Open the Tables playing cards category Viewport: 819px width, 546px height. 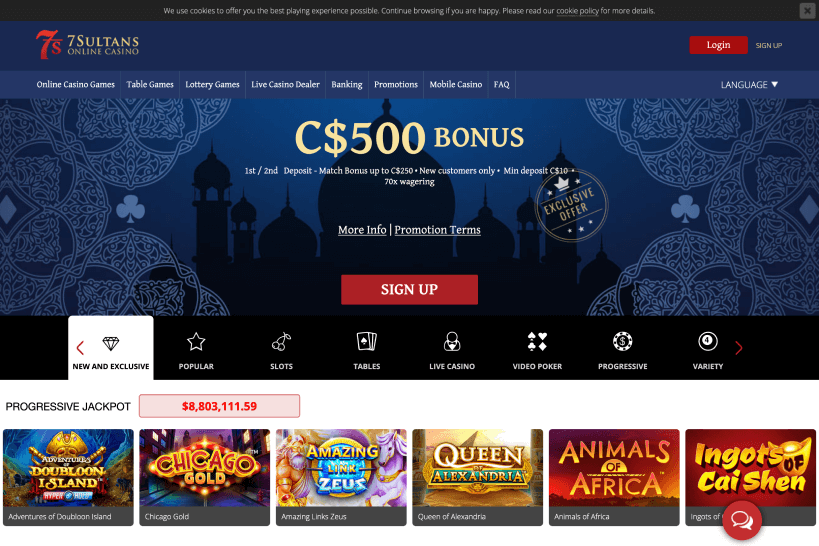pyautogui.click(x=367, y=348)
